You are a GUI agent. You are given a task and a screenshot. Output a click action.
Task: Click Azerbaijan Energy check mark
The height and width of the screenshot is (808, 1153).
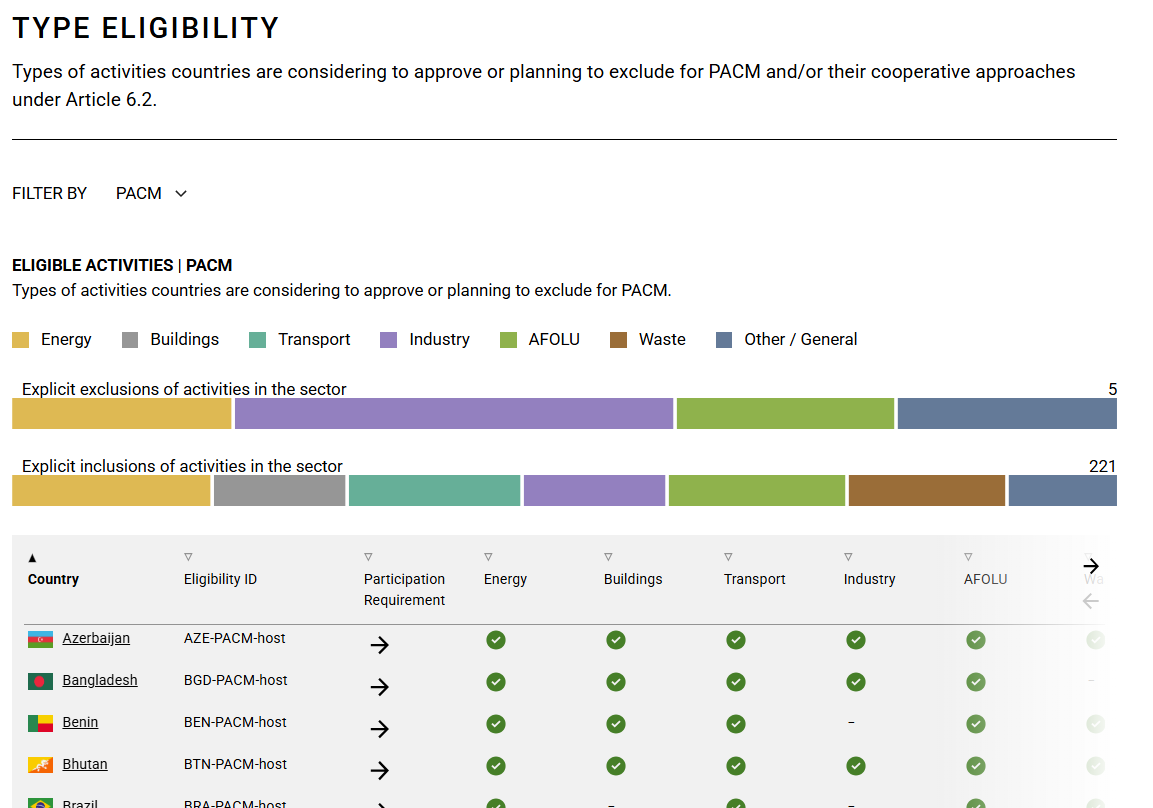[496, 640]
